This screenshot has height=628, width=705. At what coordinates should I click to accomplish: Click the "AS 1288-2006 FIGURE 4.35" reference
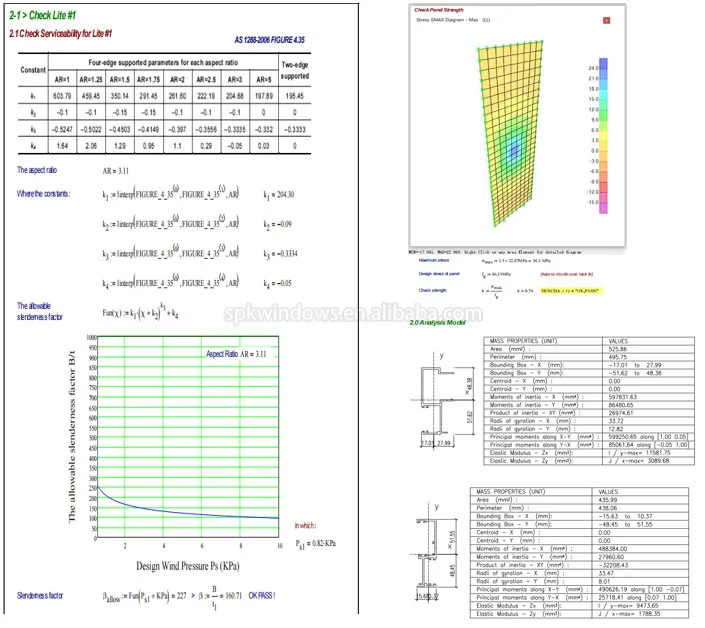point(269,40)
